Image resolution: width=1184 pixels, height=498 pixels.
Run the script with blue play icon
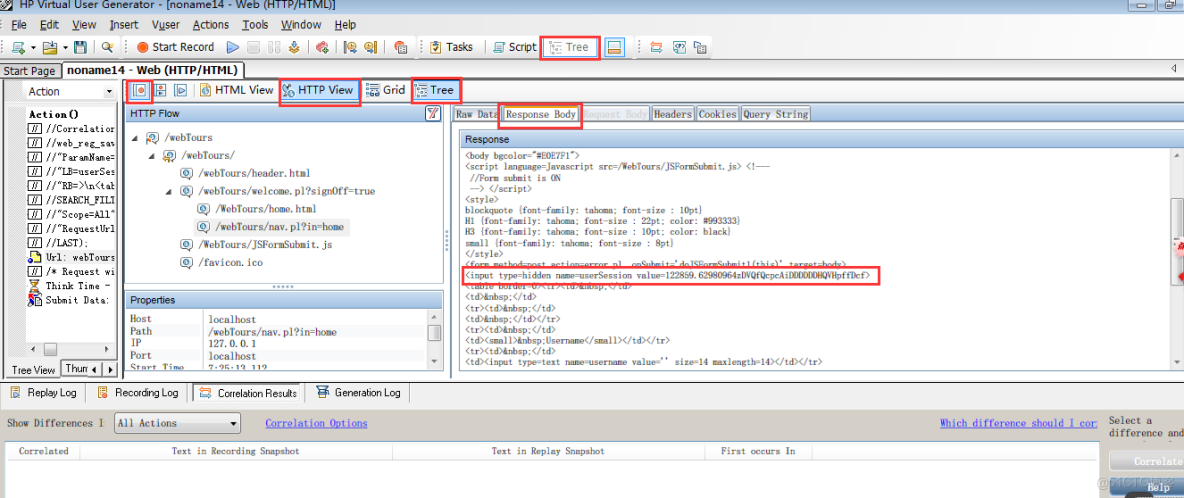(233, 47)
